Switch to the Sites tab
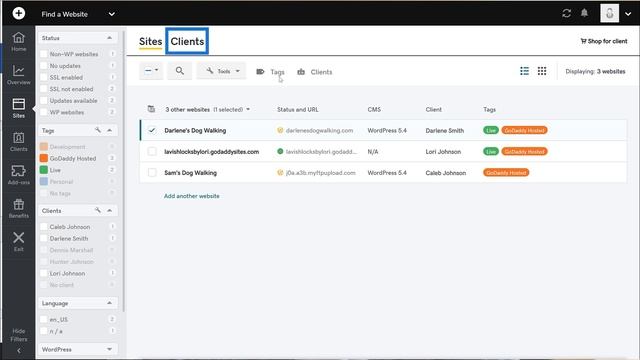 coord(151,42)
